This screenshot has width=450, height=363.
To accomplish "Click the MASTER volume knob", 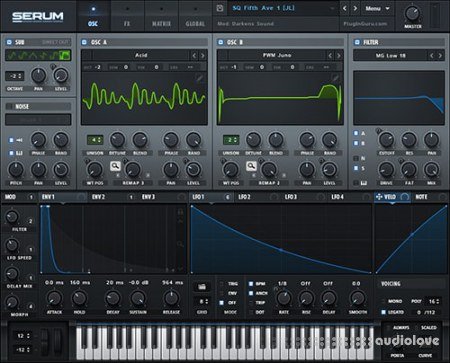I will (x=413, y=13).
